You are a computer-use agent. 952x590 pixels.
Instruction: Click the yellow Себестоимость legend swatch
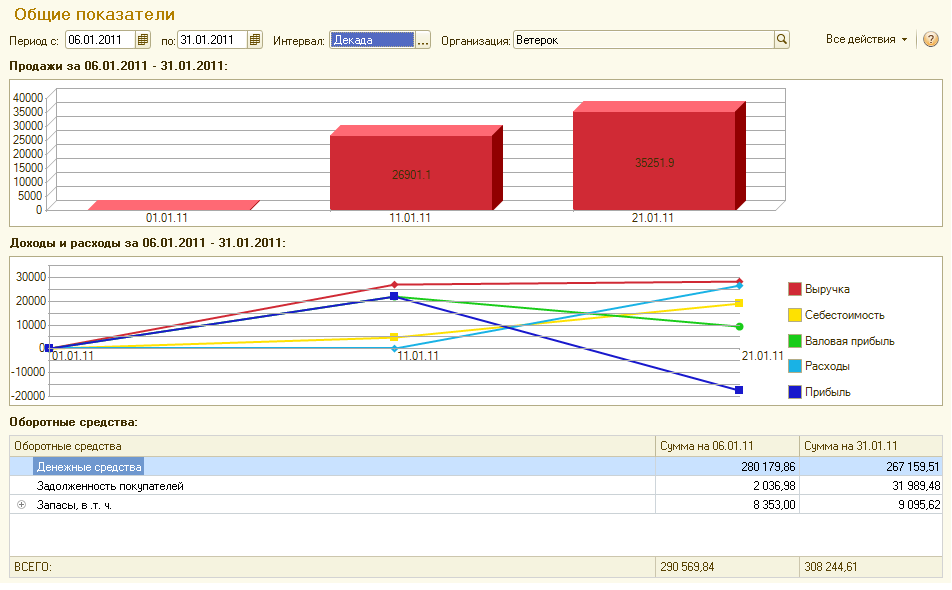(x=795, y=315)
